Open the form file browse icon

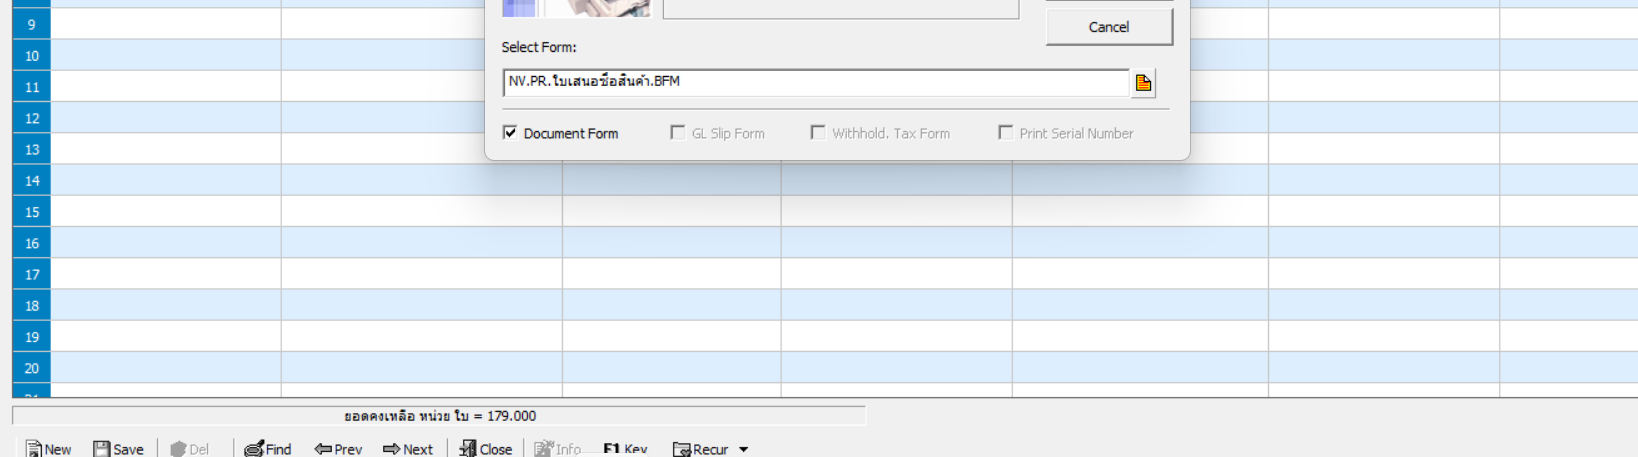pyautogui.click(x=1143, y=83)
